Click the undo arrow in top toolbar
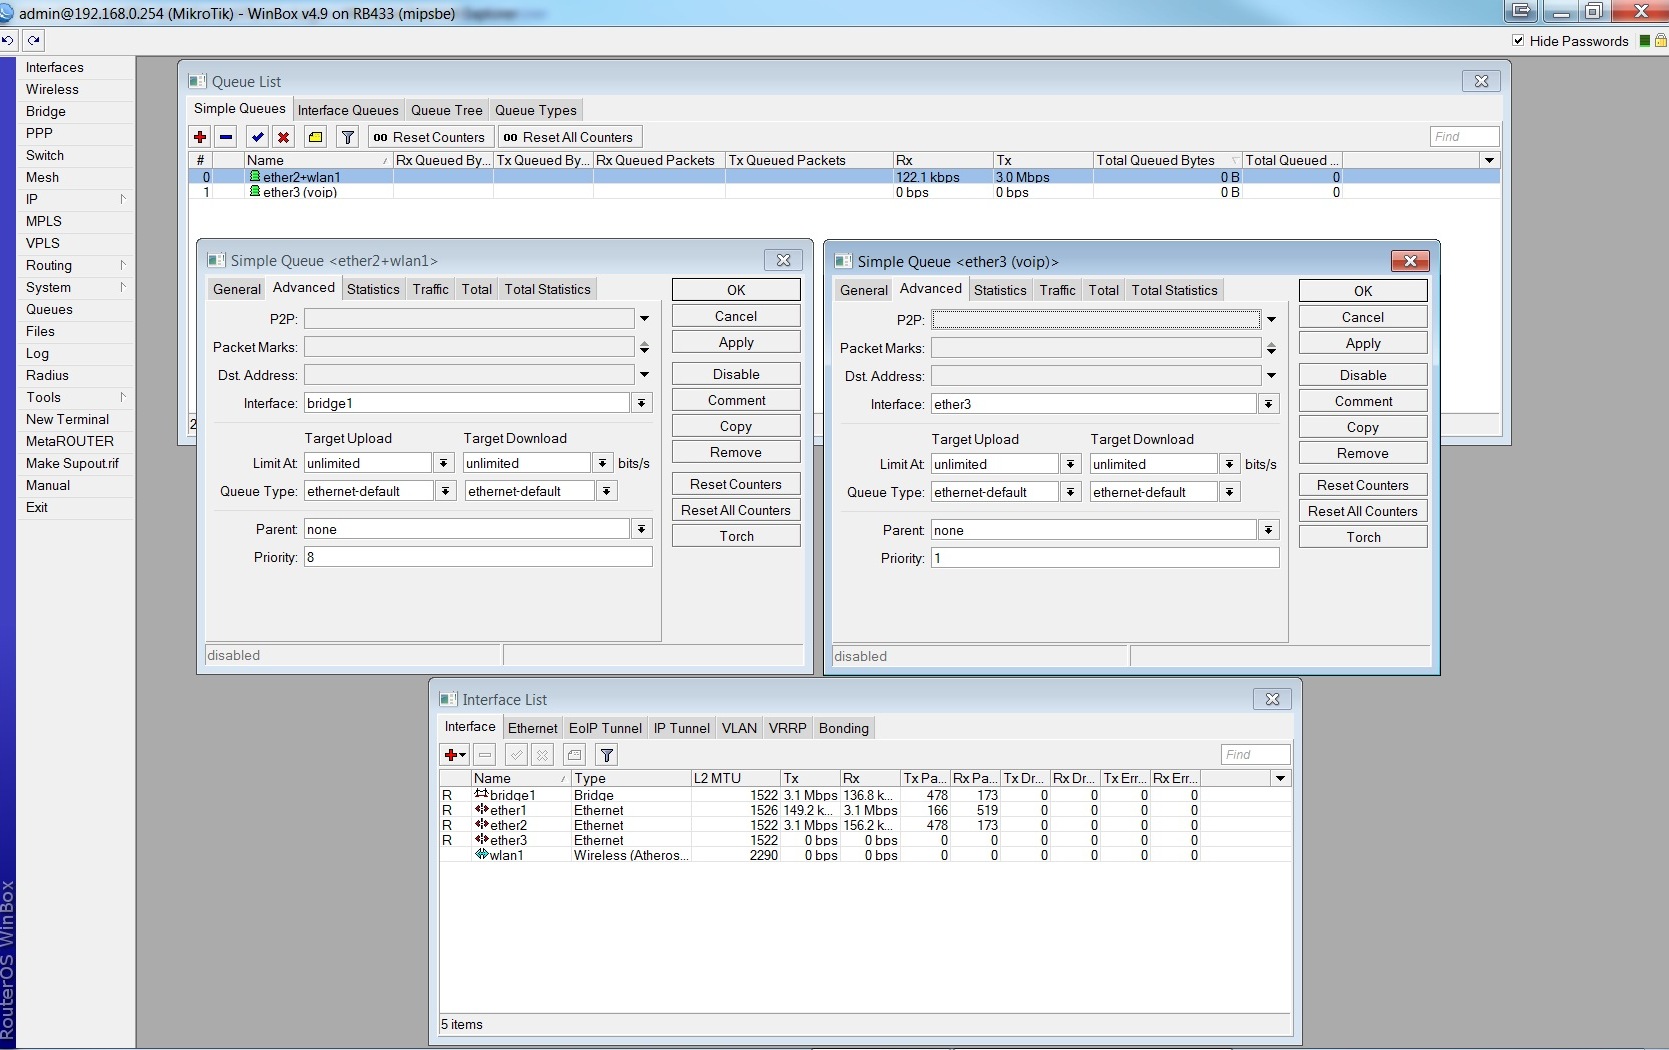The height and width of the screenshot is (1050, 1669). pyautogui.click(x=8, y=41)
